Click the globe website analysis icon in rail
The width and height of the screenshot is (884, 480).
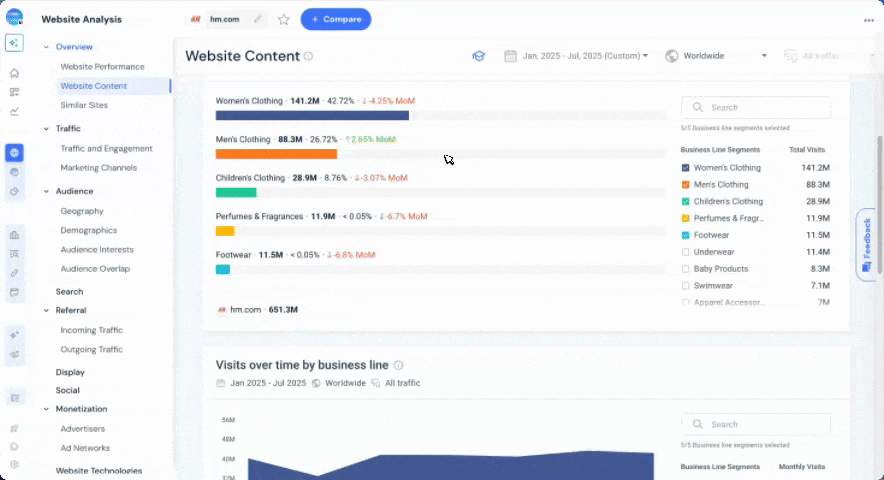(14, 153)
